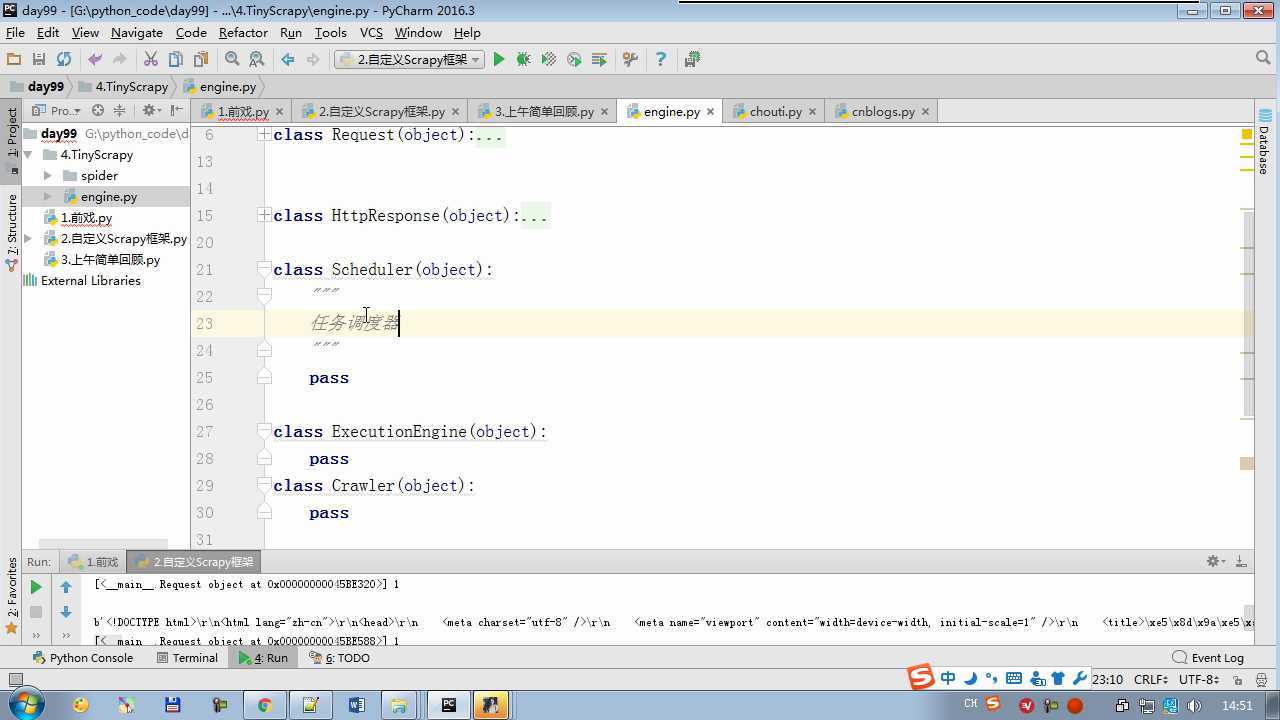Viewport: 1280px width, 720px height.
Task: Run with Coverage icon in toolbar
Action: tap(548, 60)
